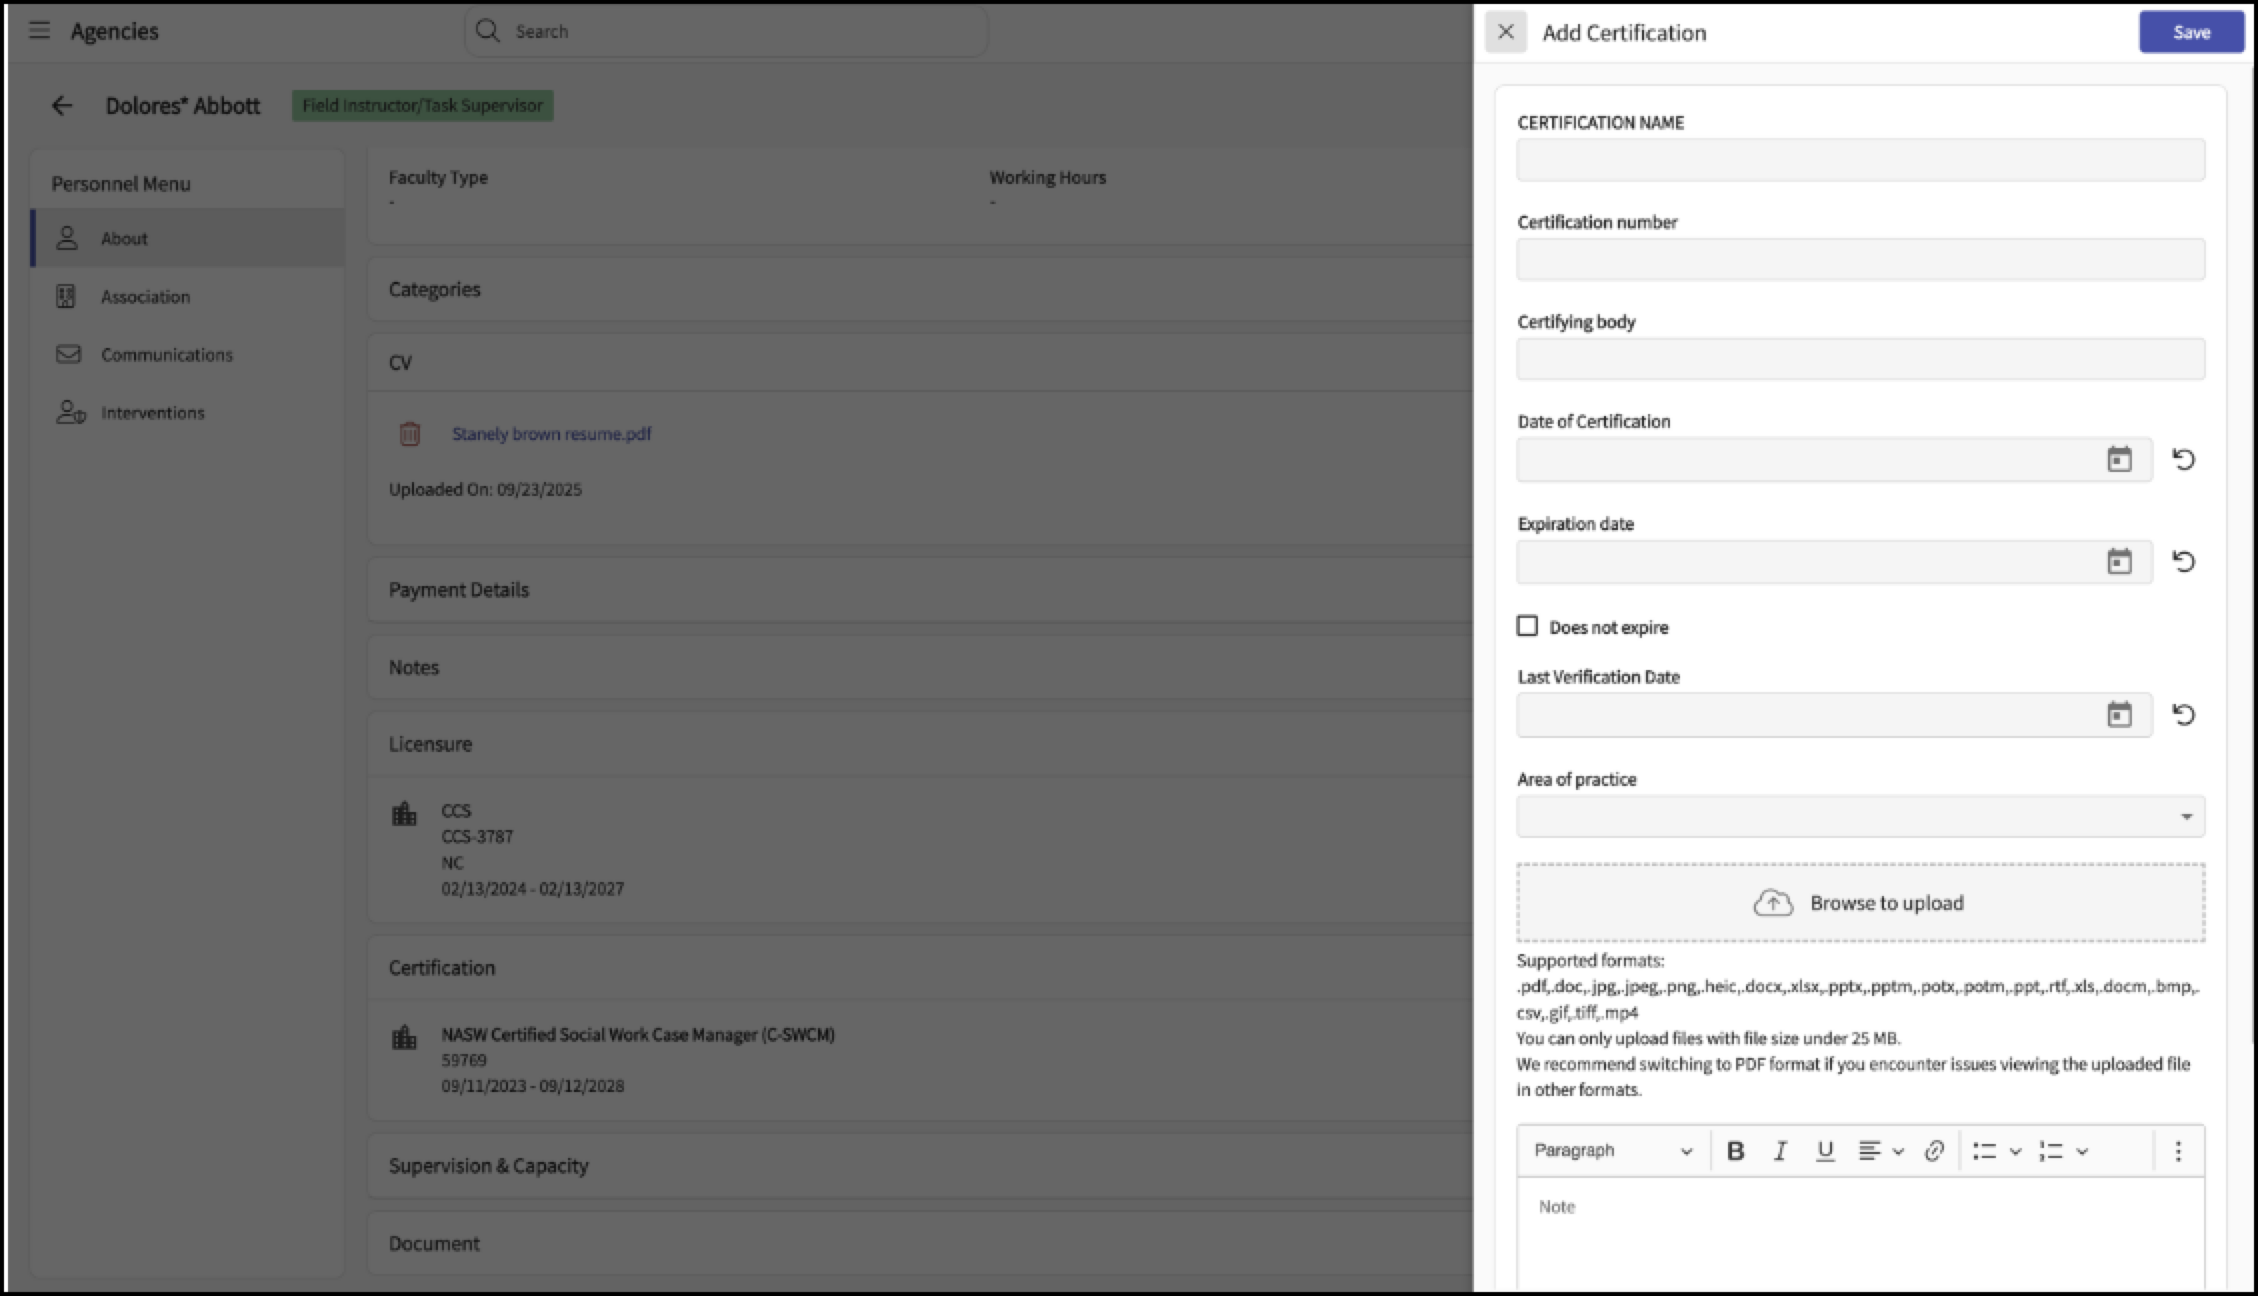Close the Add Certification panel
This screenshot has height=1296, width=2258.
tap(1505, 32)
